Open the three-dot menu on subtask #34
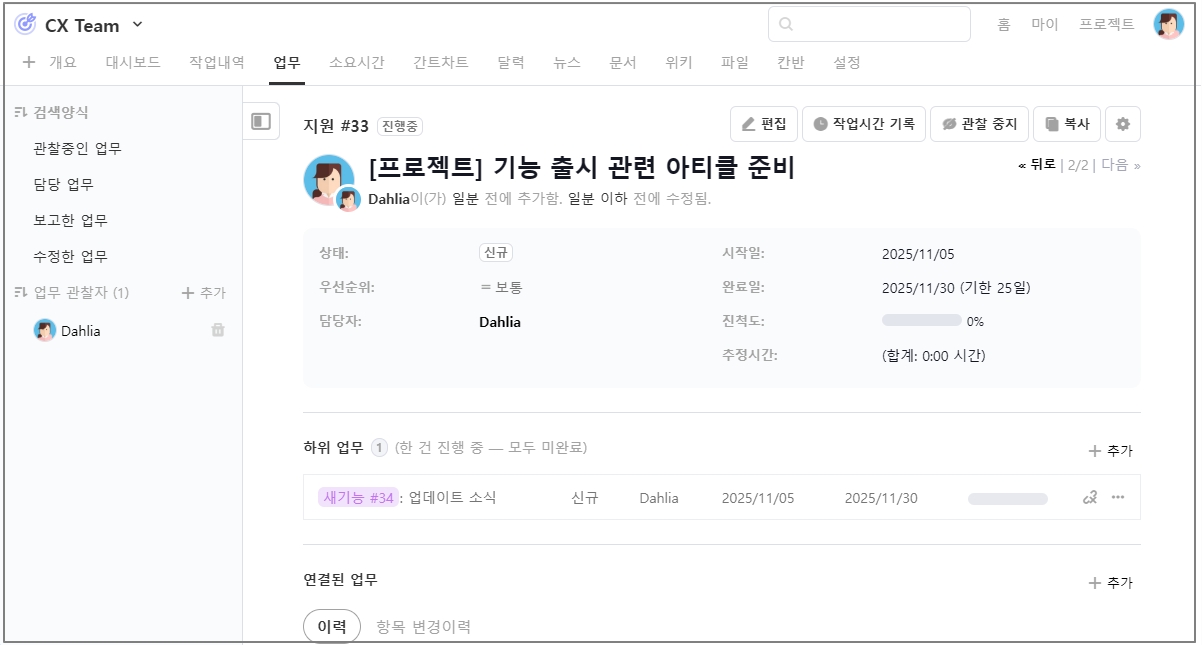Image resolution: width=1202 pixels, height=645 pixels. (x=1118, y=498)
